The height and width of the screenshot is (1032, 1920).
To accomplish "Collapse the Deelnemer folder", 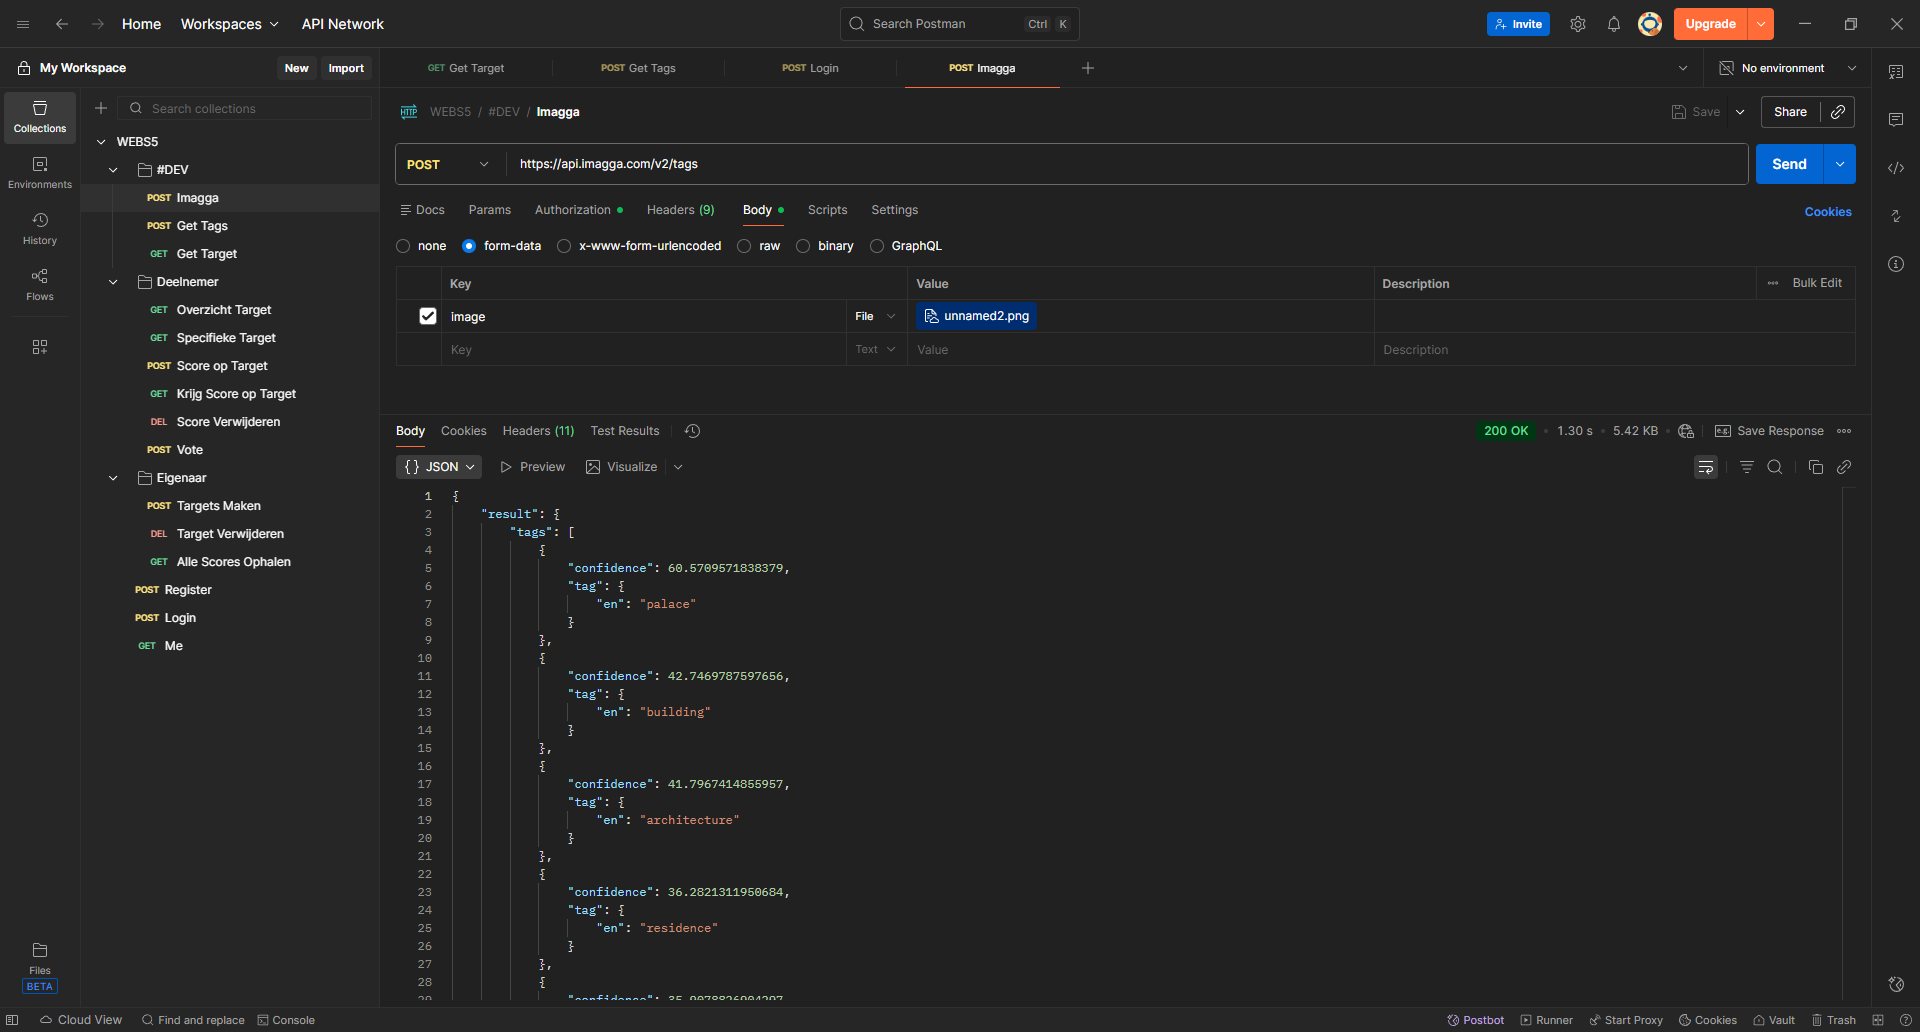I will (x=113, y=282).
